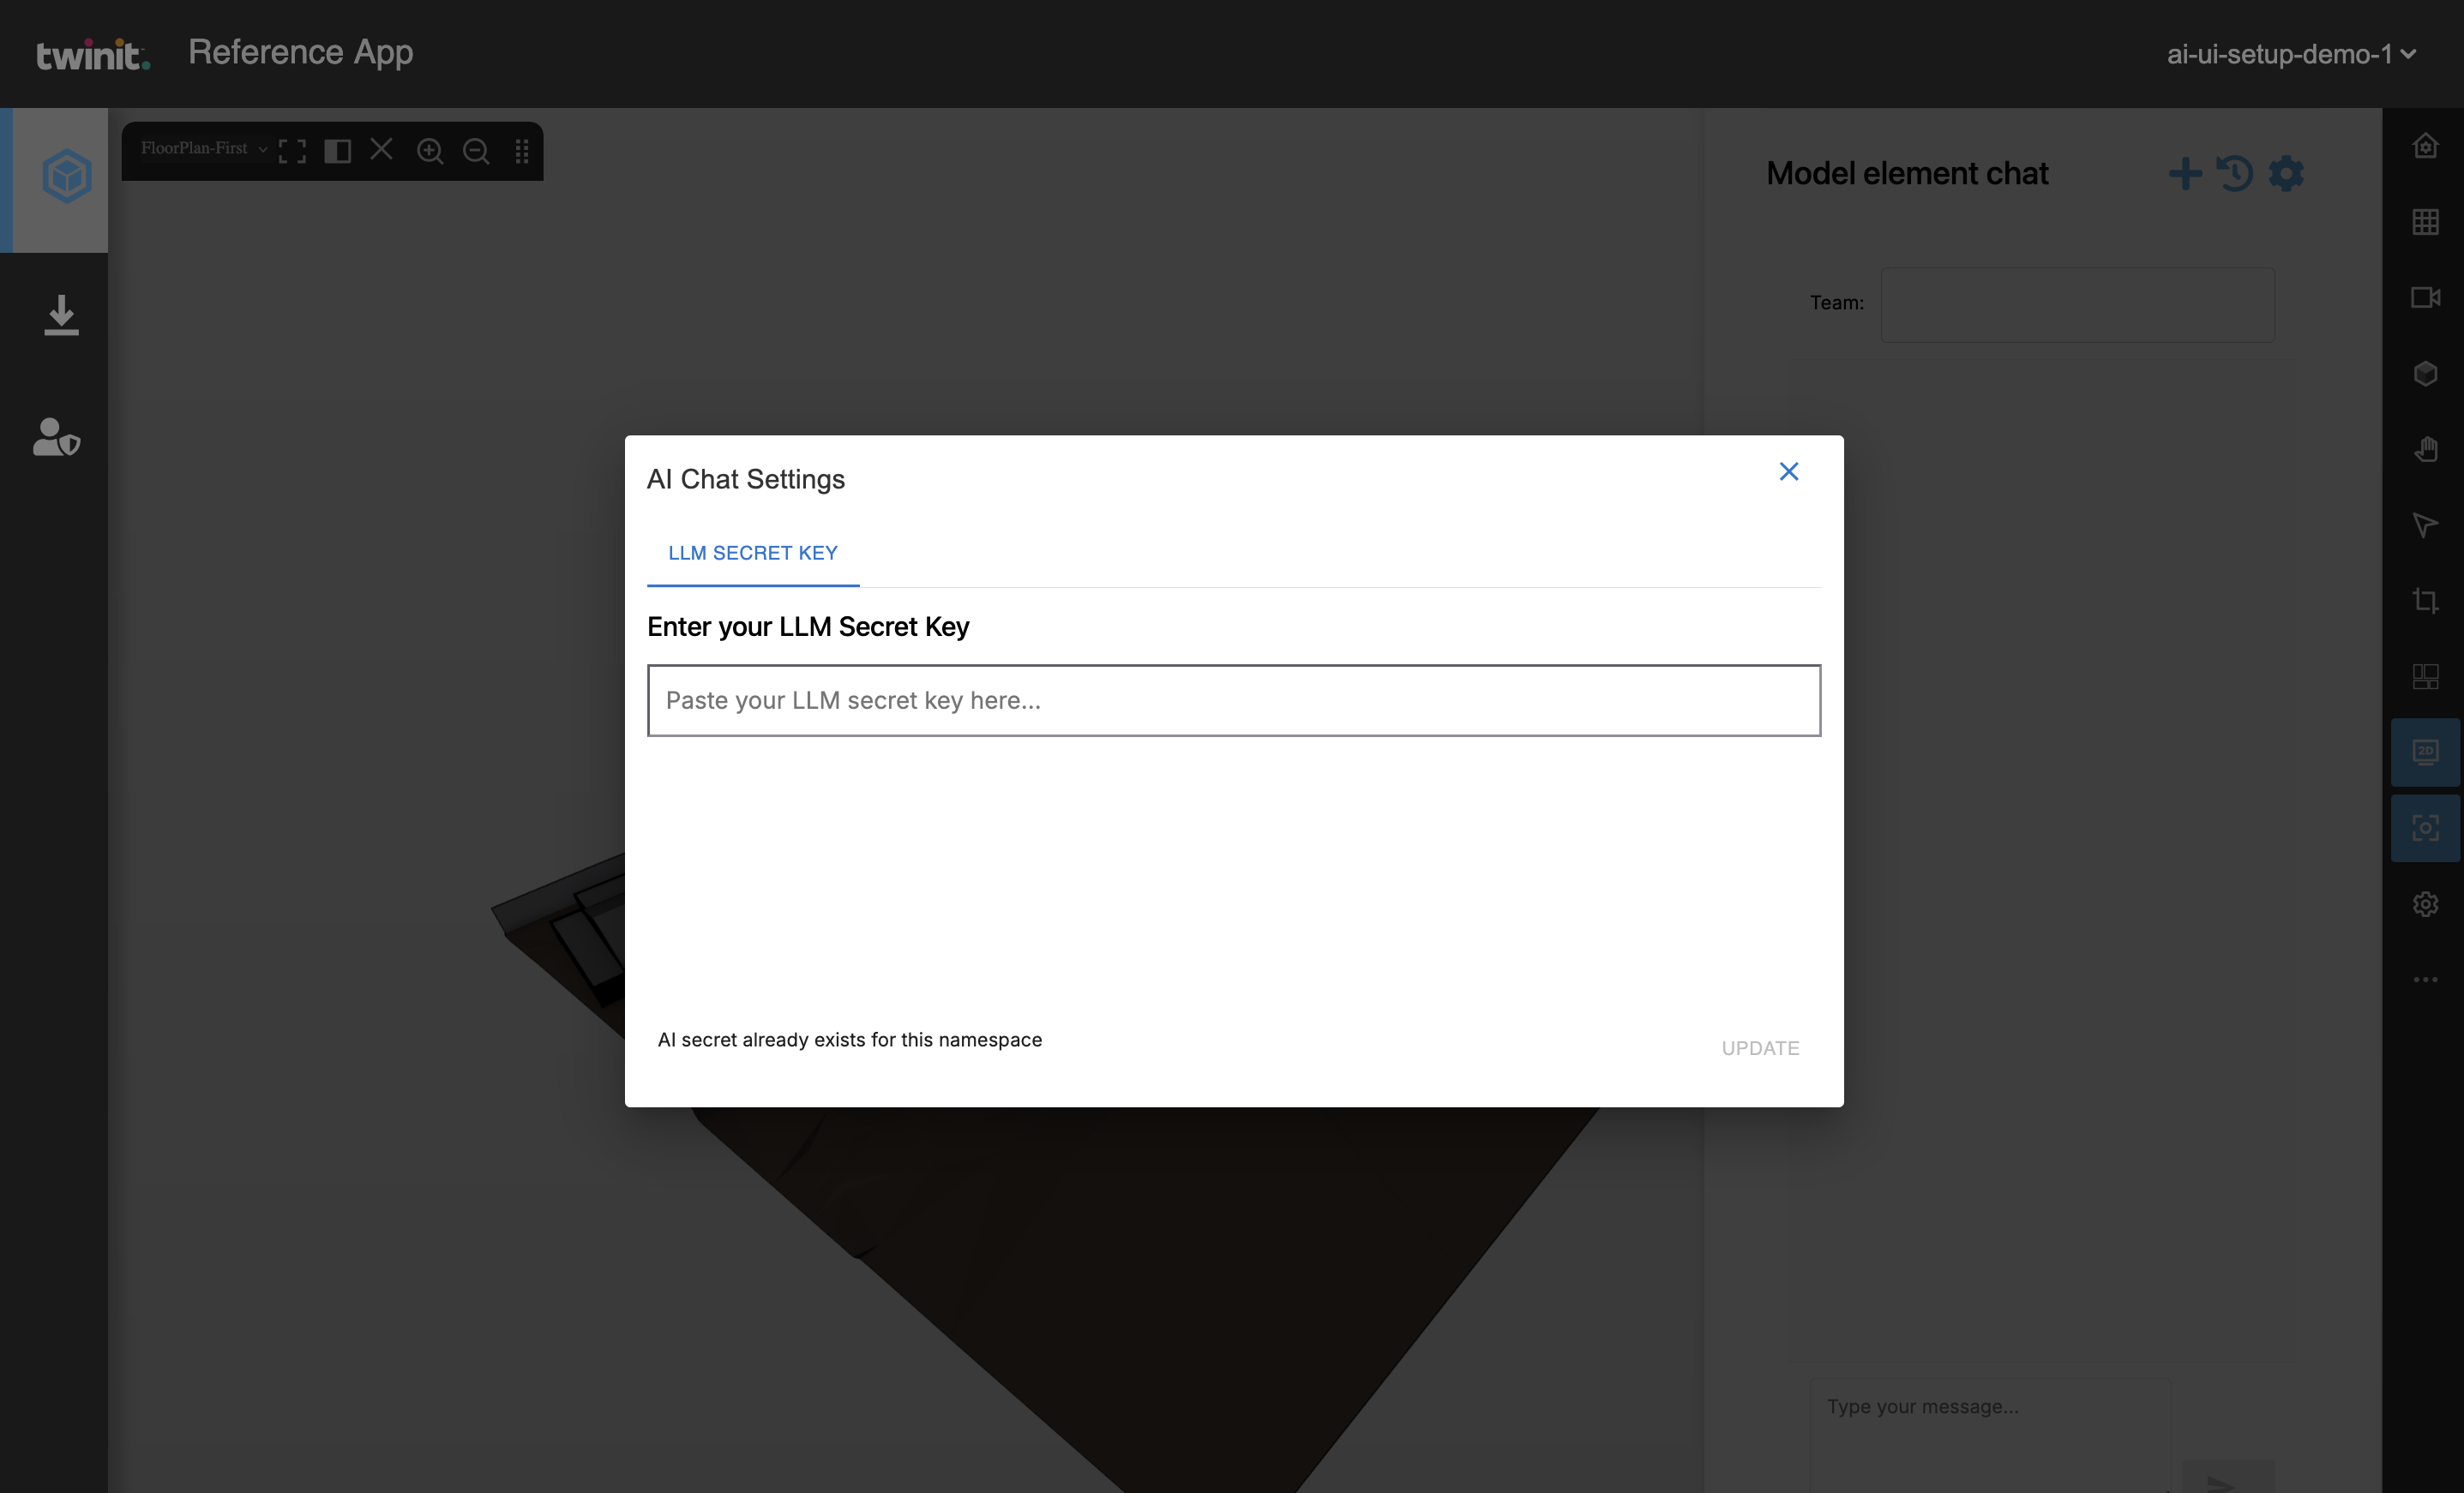Screen dimensions: 2464x1493
Task: Select the LLM SECRET KEY tab
Action: (752, 553)
